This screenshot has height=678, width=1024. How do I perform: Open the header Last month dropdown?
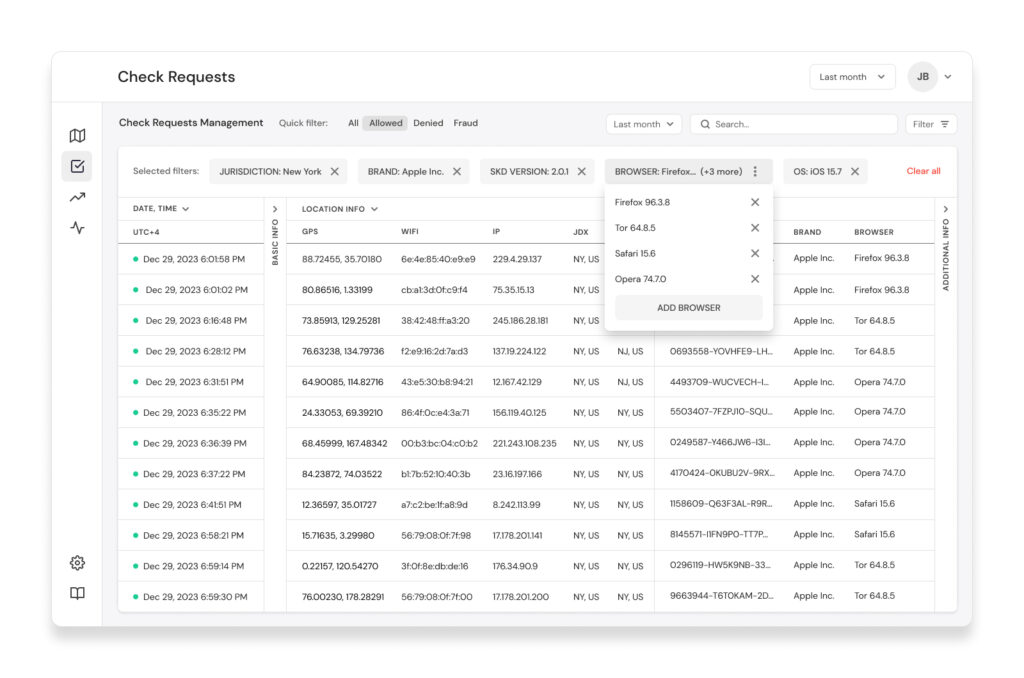852,76
